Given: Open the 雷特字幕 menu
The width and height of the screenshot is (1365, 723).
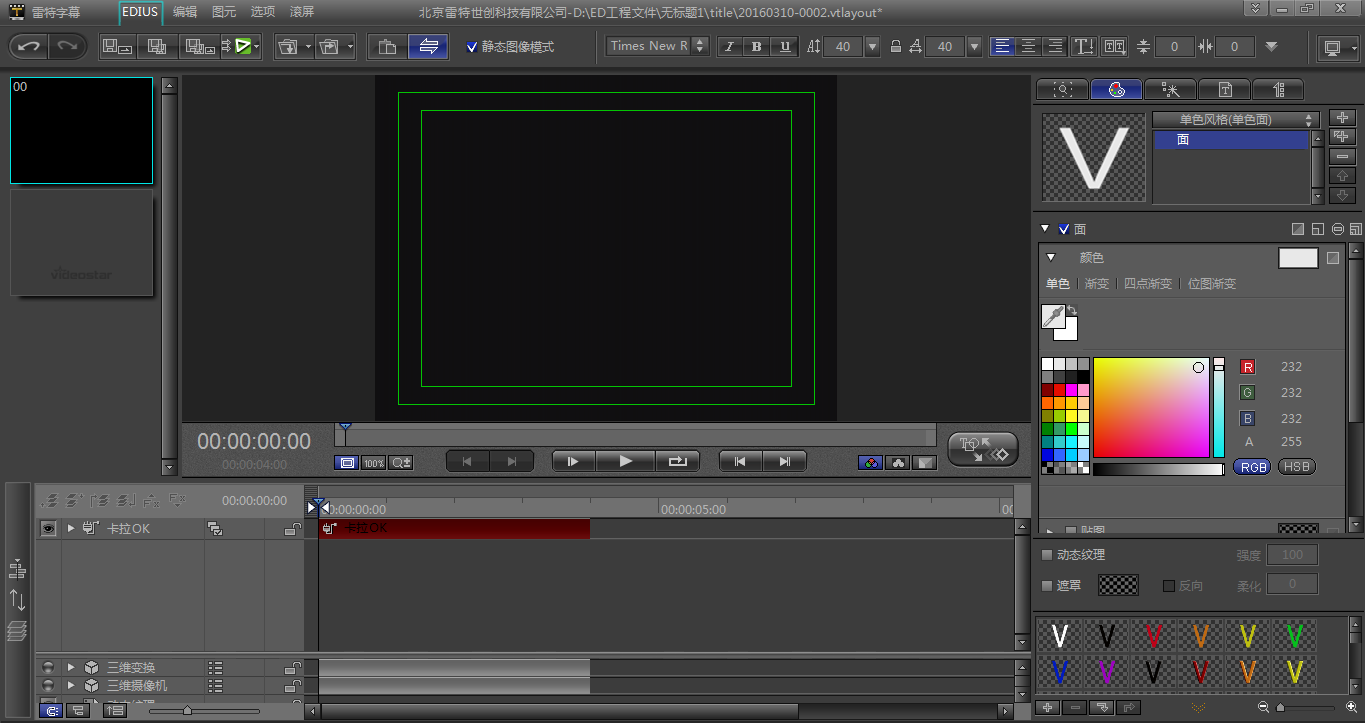Looking at the screenshot, I should (x=57, y=12).
